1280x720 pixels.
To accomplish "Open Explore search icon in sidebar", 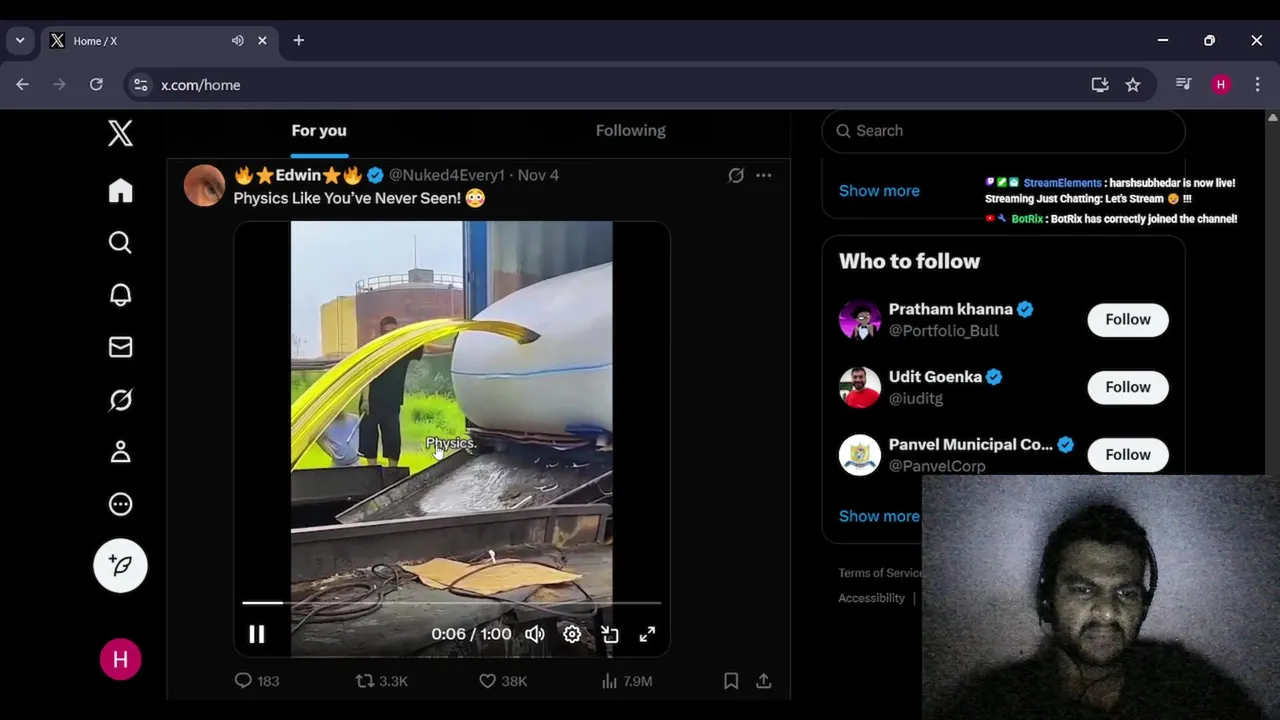I will click(x=120, y=243).
